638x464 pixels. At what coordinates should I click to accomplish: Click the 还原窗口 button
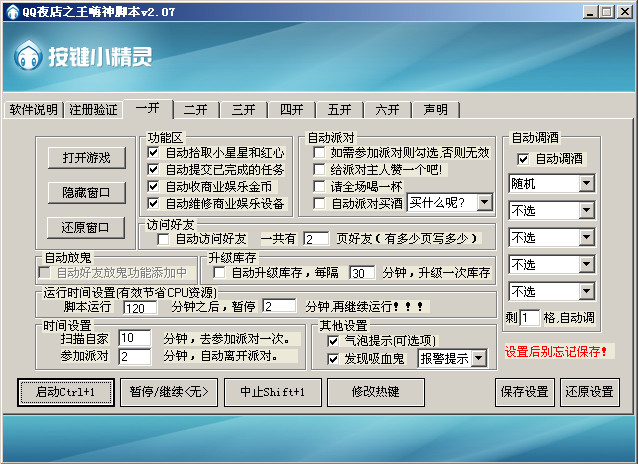click(x=86, y=228)
